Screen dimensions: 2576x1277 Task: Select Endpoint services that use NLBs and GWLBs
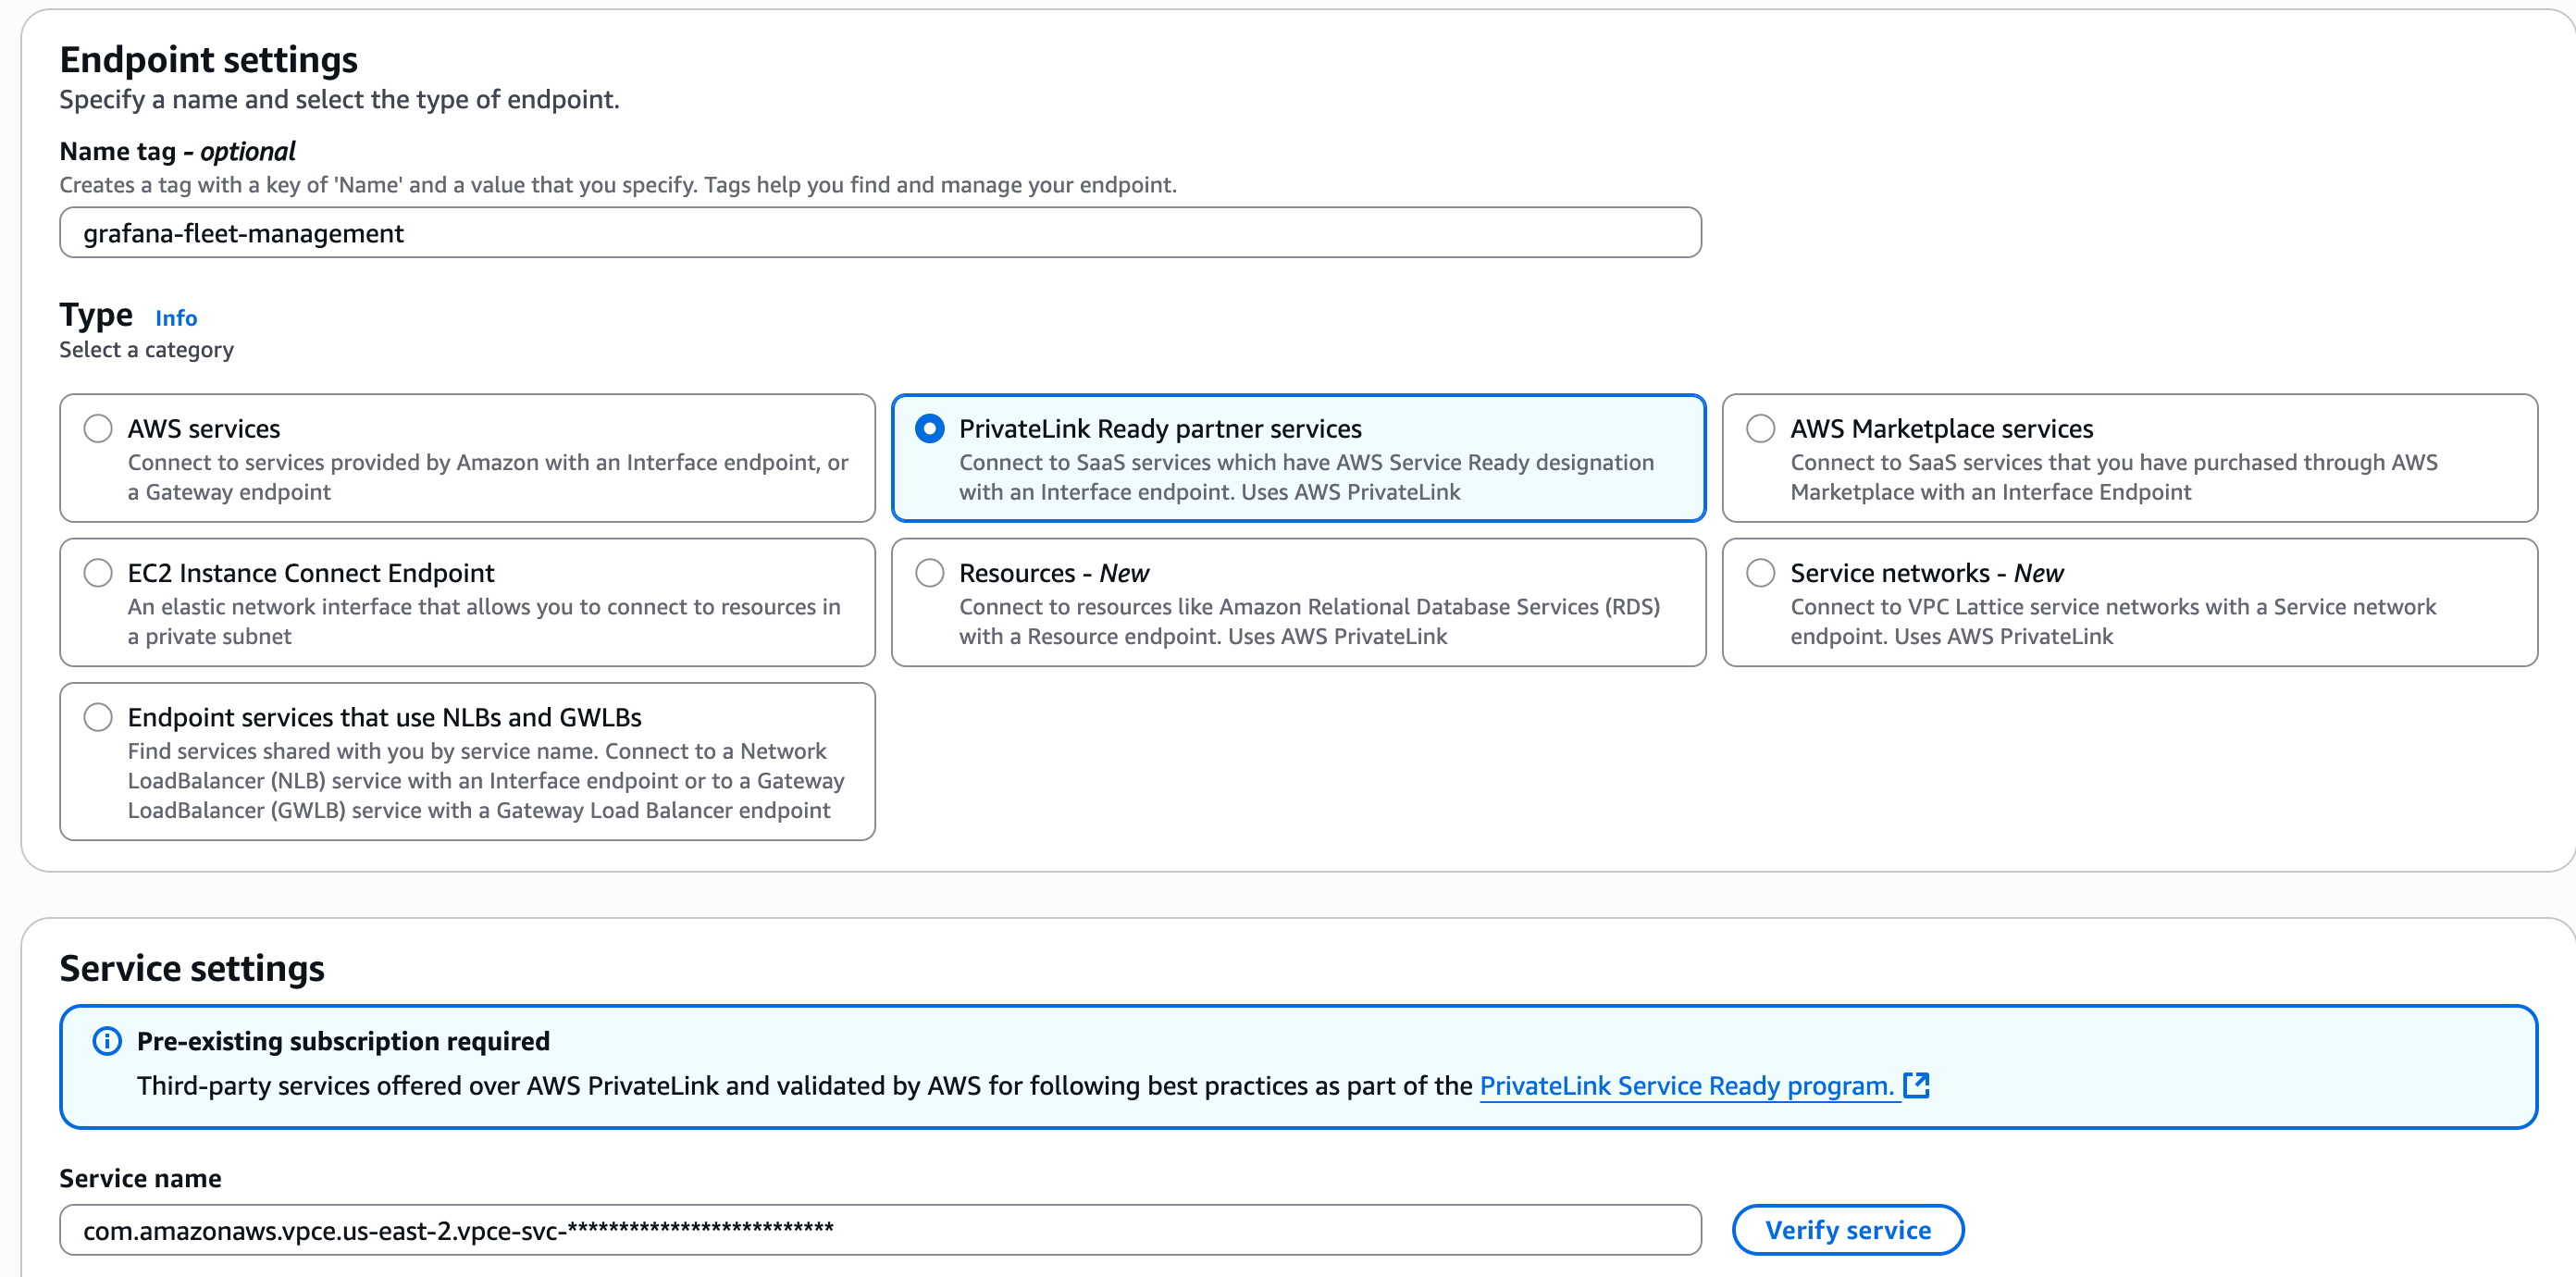tap(97, 716)
